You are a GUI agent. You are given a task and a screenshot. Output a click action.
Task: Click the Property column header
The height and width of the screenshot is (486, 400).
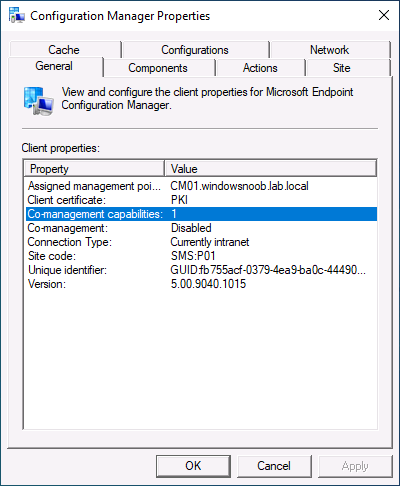click(x=94, y=168)
